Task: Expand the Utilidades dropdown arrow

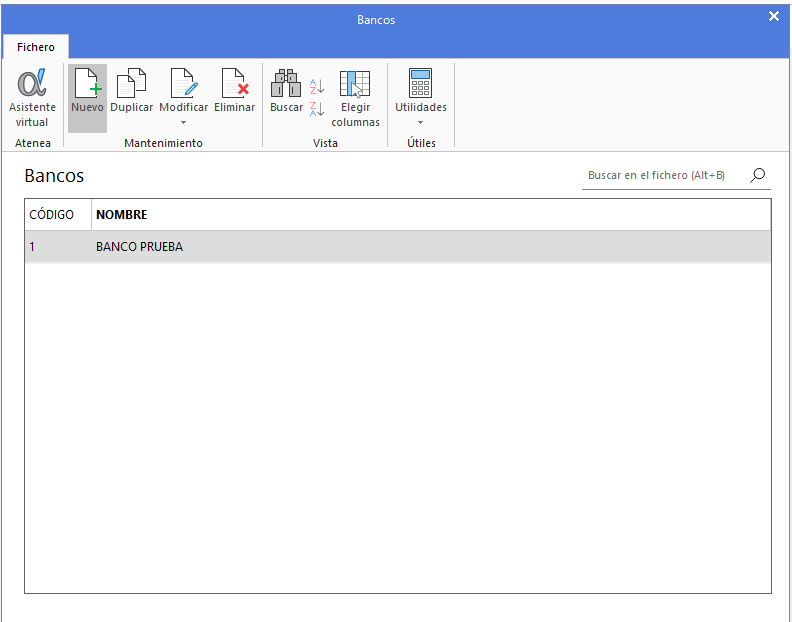Action: pyautogui.click(x=420, y=122)
